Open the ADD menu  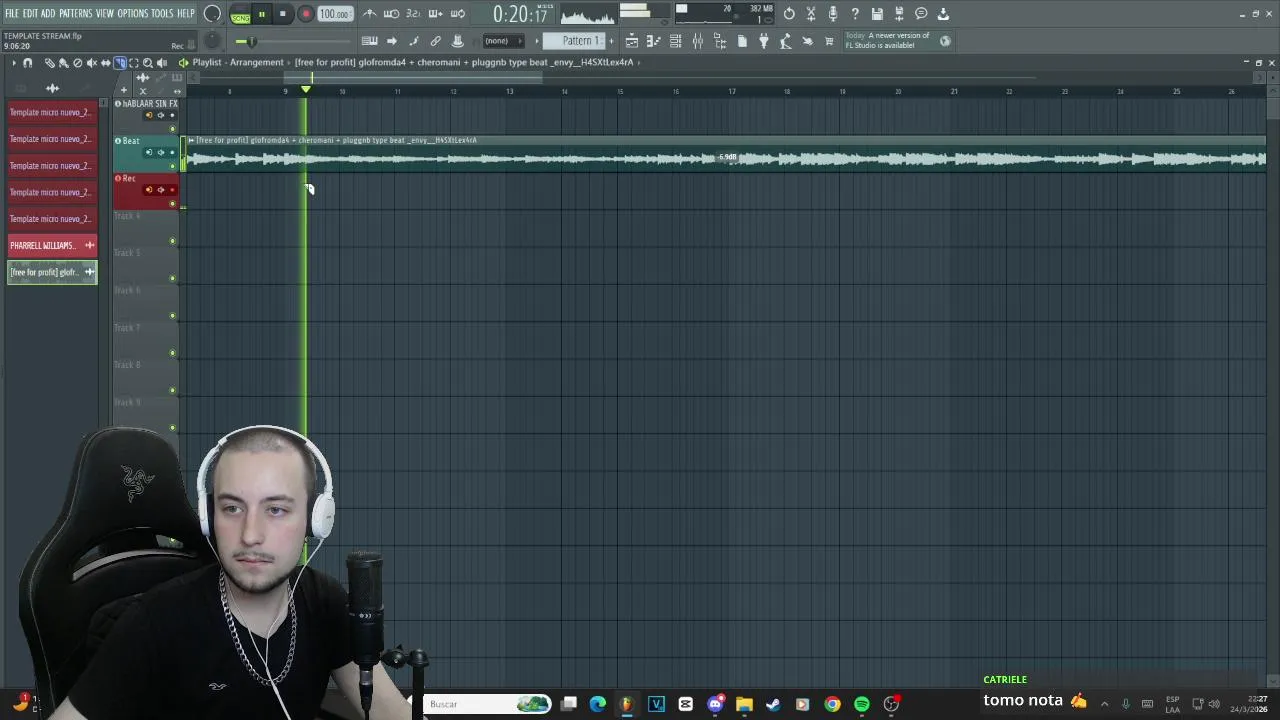(x=48, y=13)
